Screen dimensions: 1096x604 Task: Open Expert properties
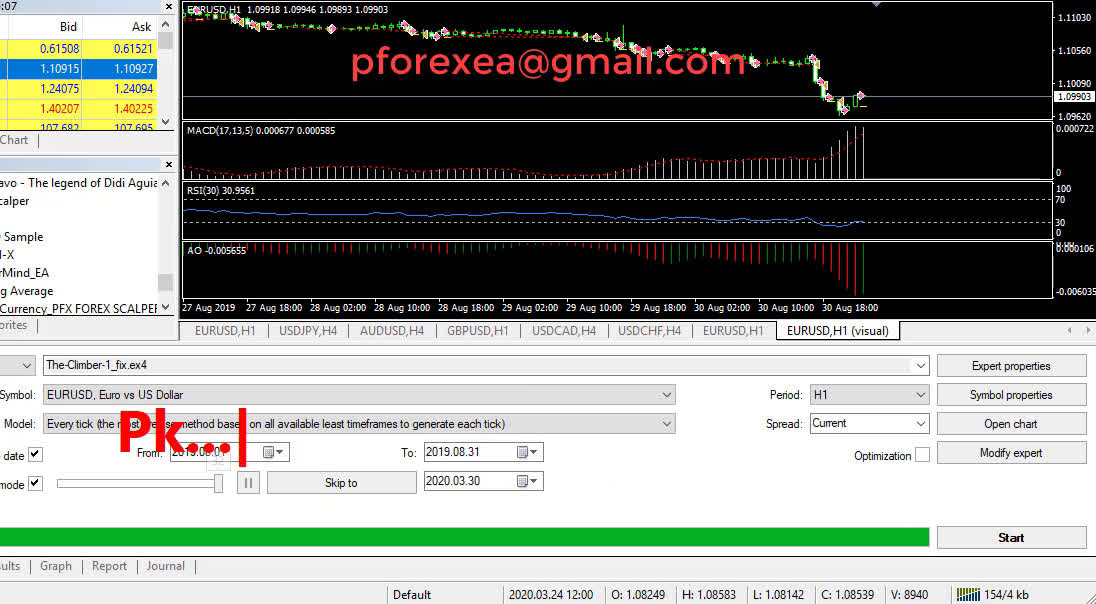(x=1010, y=366)
